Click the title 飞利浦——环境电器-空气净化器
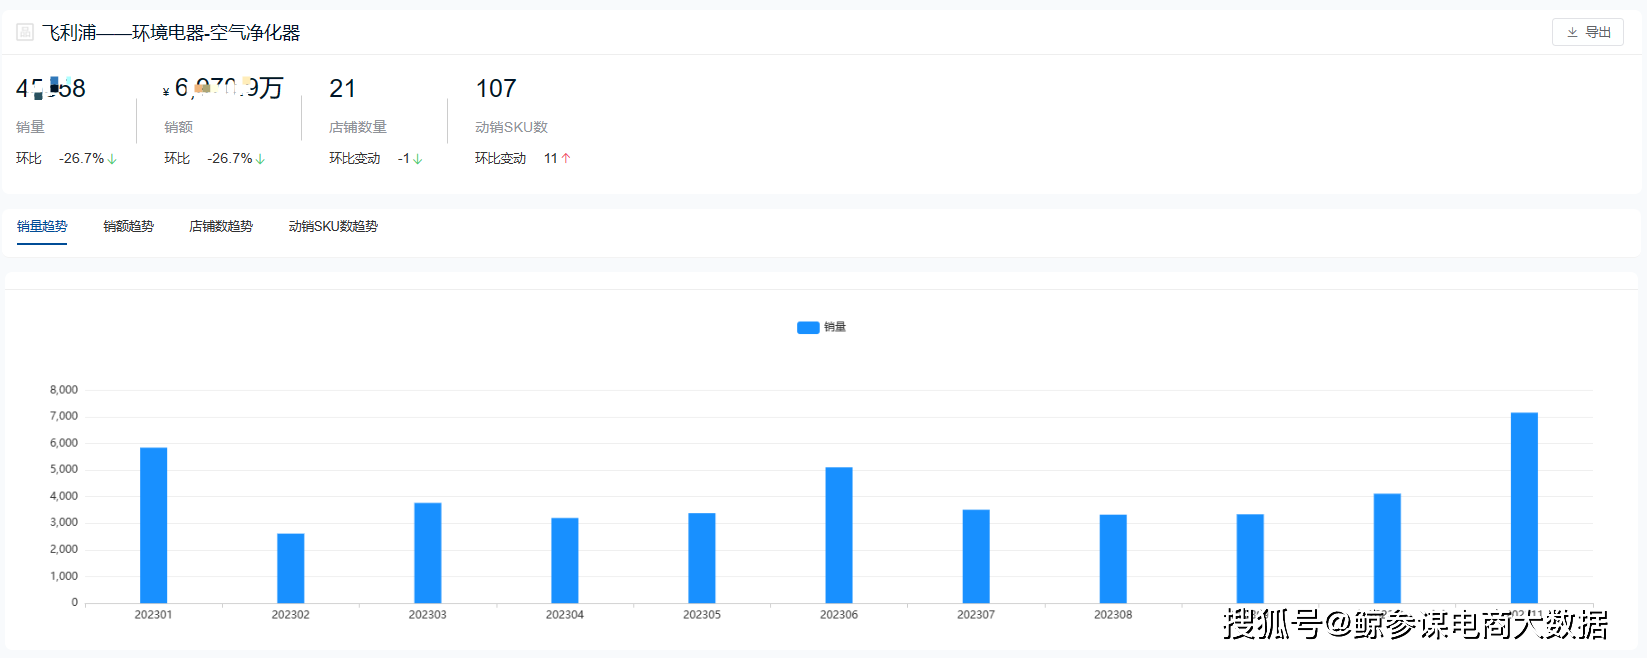1647x658 pixels. pyautogui.click(x=171, y=33)
